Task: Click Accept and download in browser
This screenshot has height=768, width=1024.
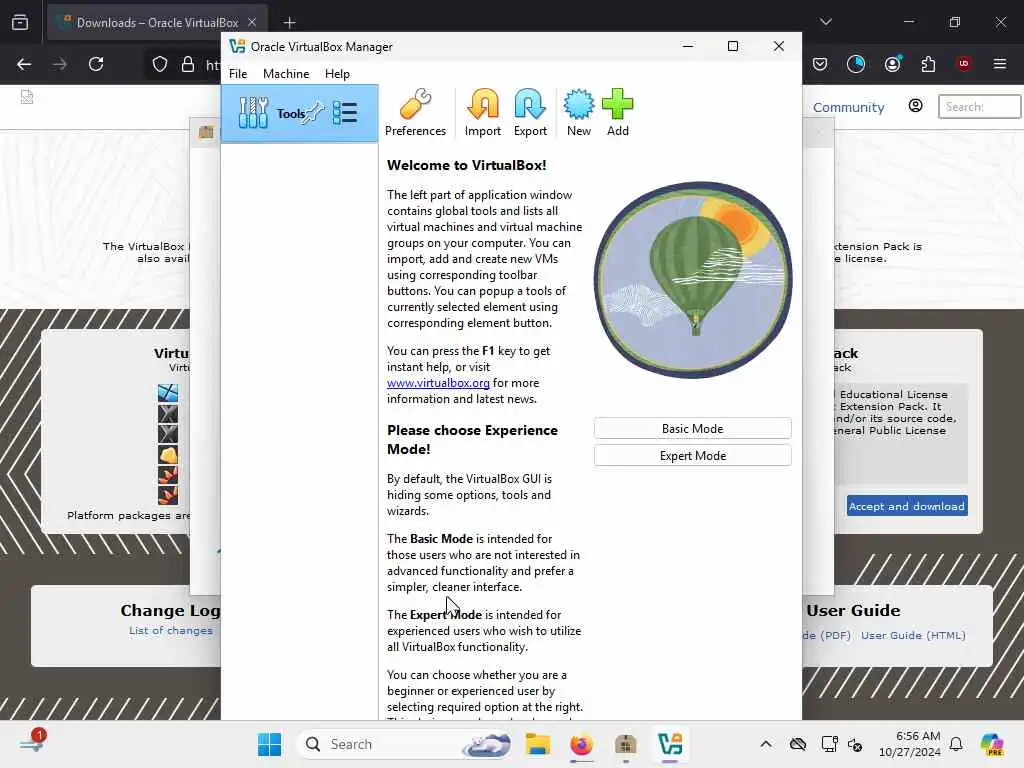Action: 906,506
